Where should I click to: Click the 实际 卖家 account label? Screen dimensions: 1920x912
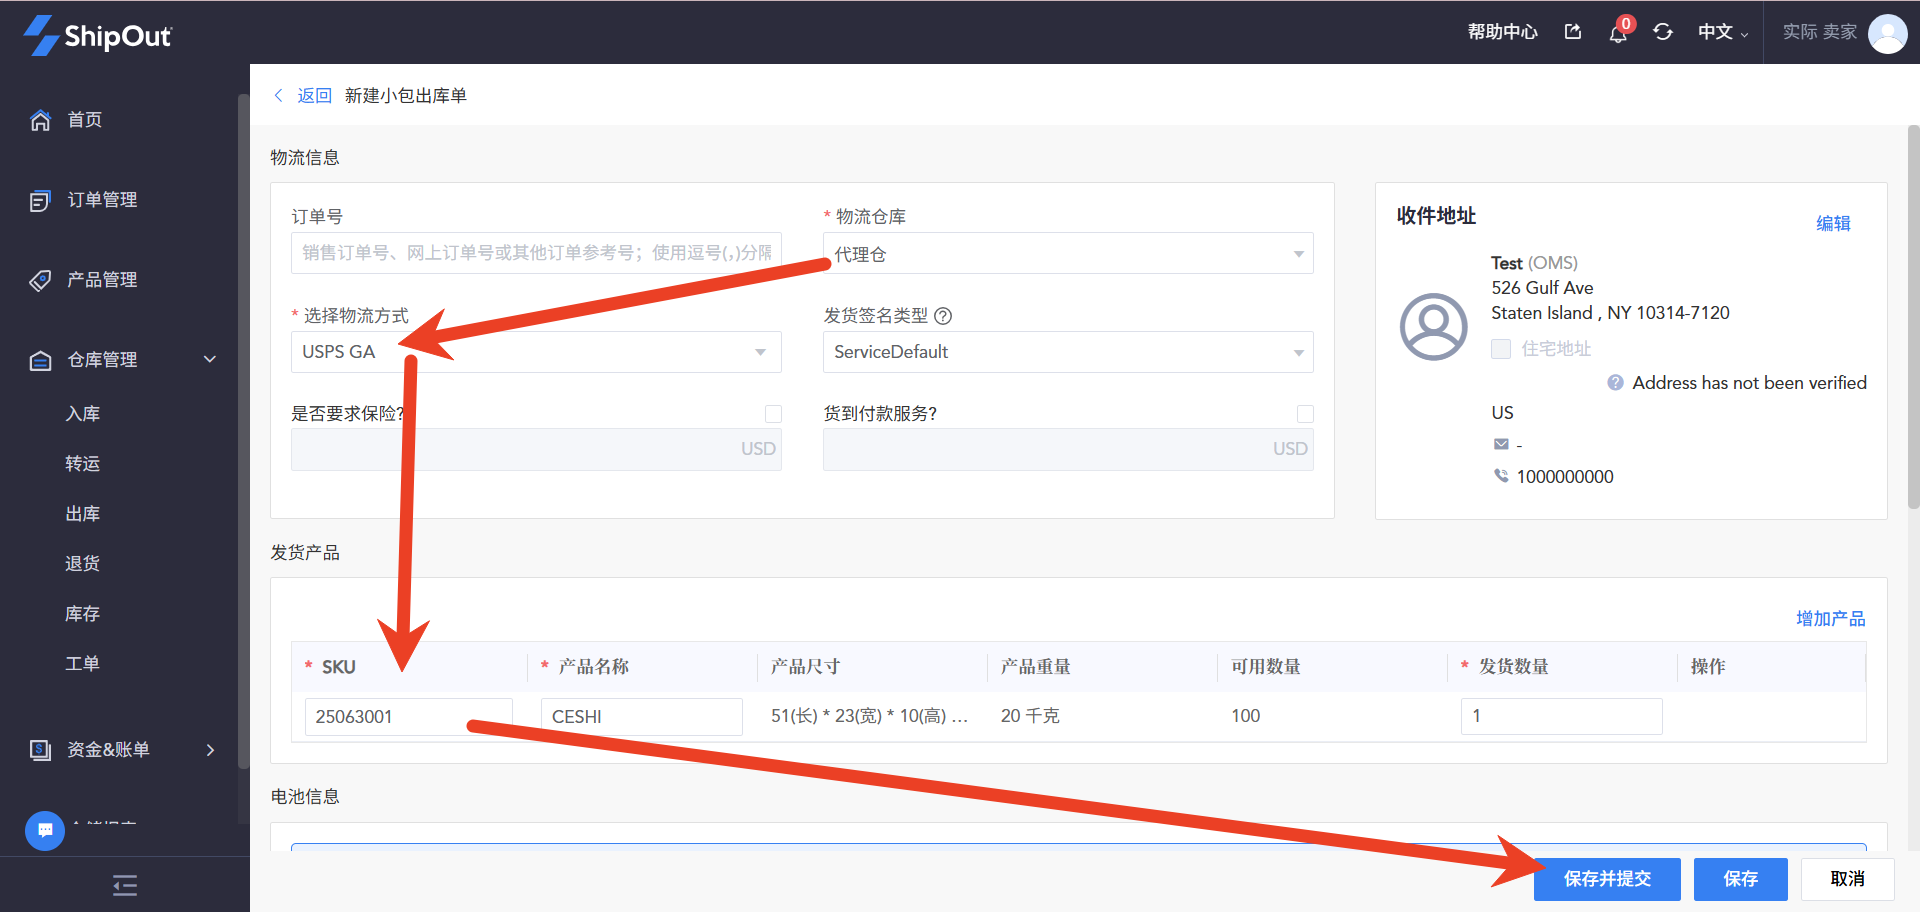tap(1819, 32)
